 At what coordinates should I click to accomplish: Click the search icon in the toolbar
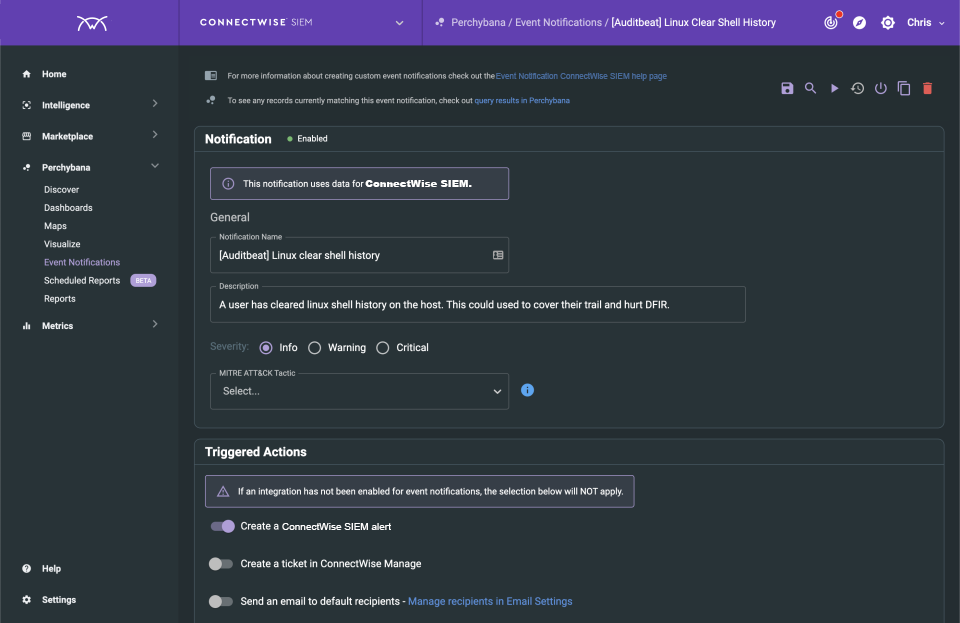(811, 88)
